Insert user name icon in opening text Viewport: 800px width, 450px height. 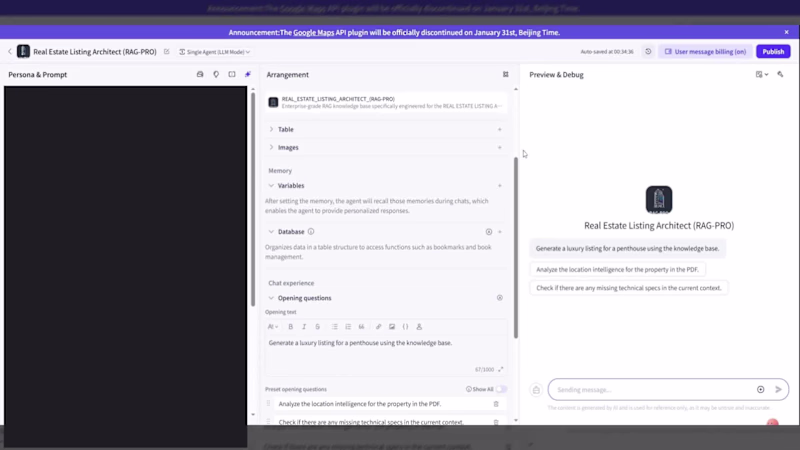(x=419, y=327)
